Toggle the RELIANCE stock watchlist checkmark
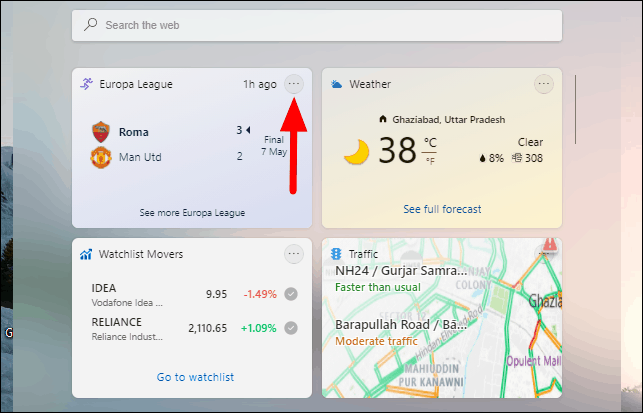Image resolution: width=643 pixels, height=413 pixels. (291, 328)
